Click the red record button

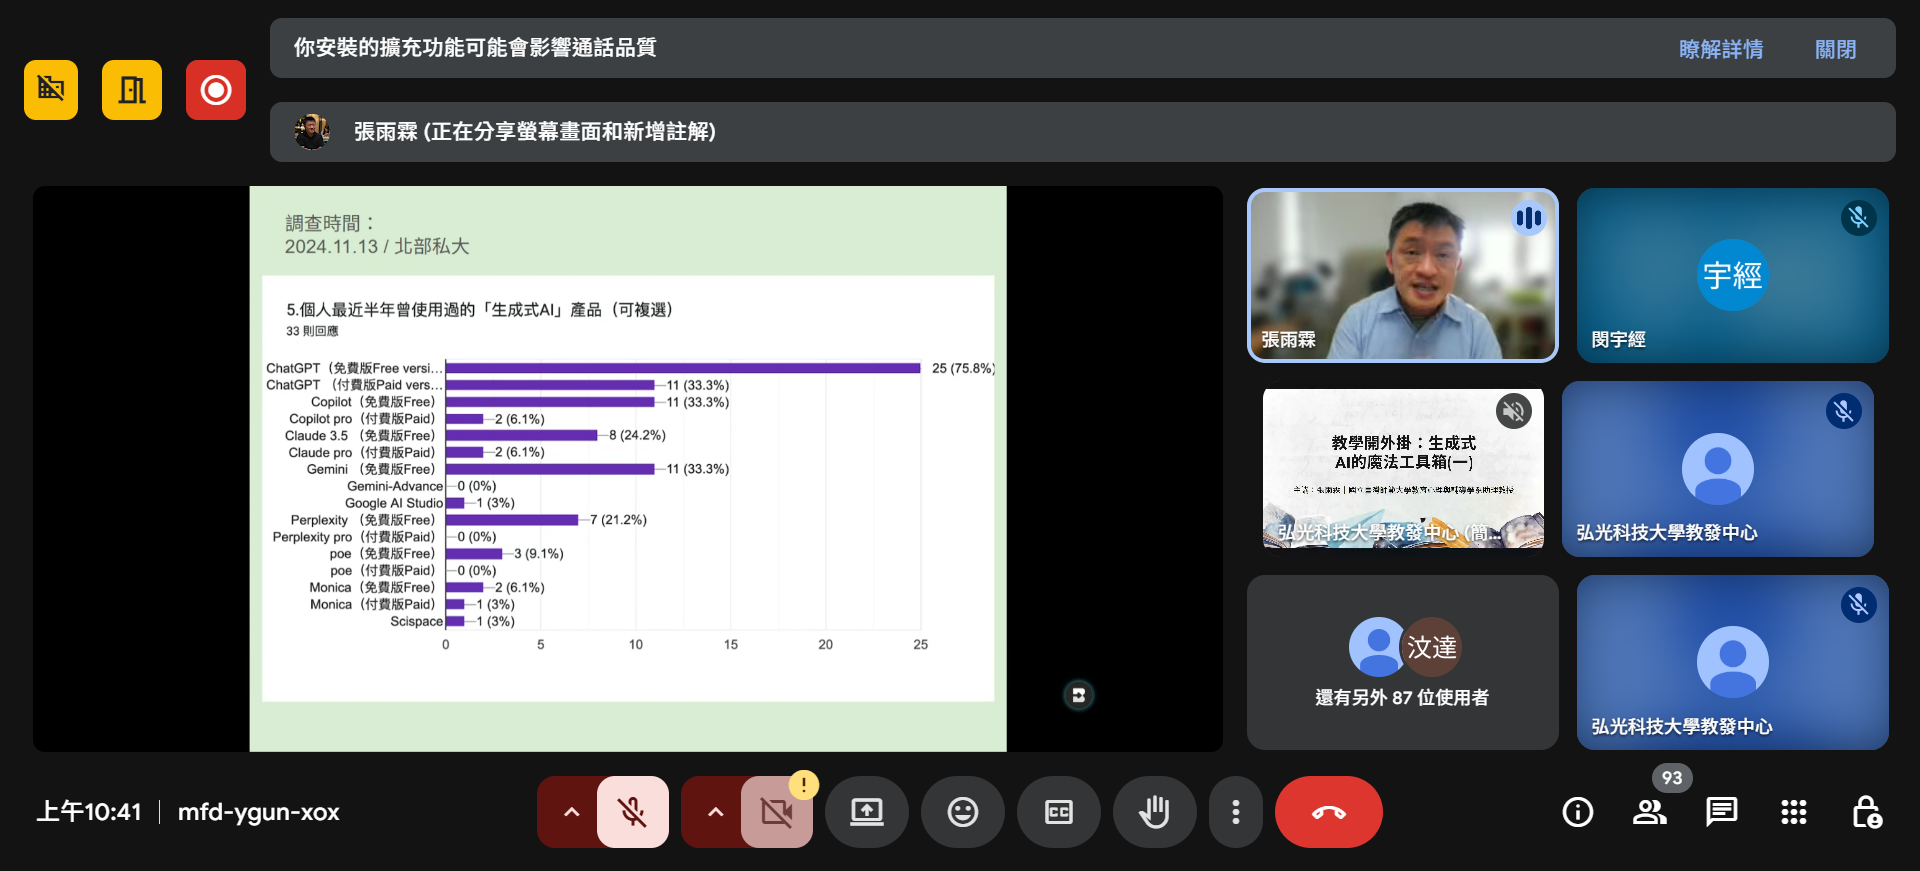click(216, 90)
